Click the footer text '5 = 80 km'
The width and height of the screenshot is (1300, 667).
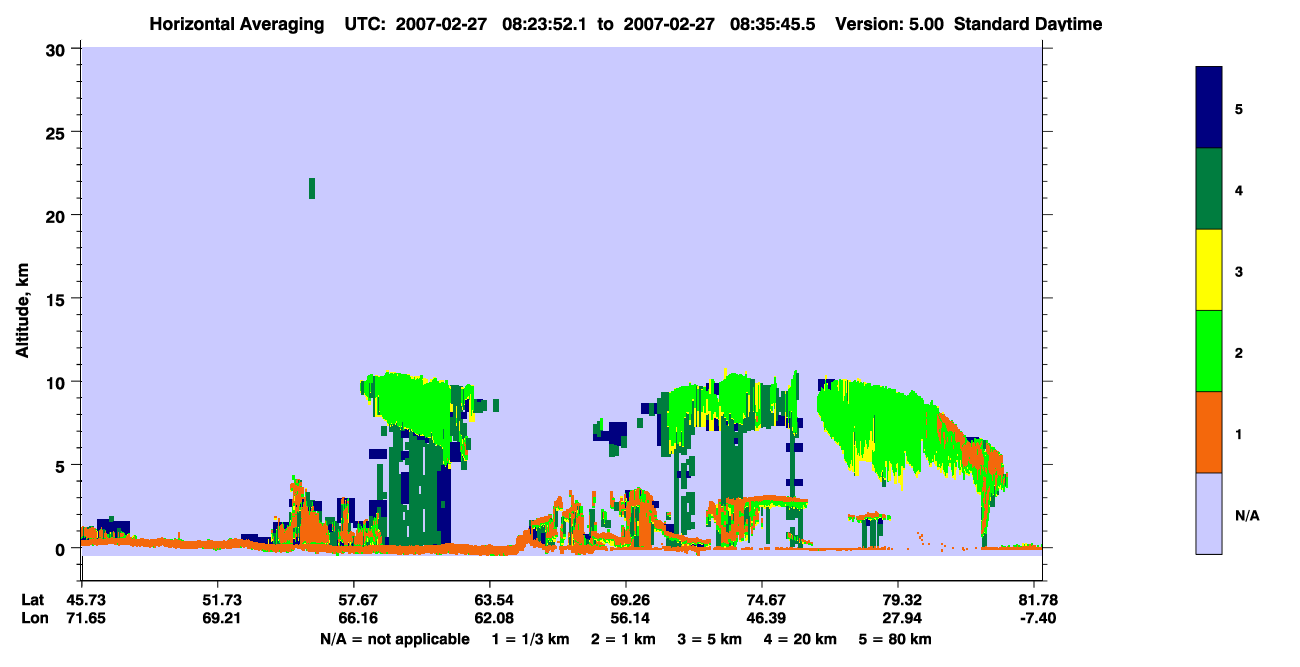tap(896, 639)
